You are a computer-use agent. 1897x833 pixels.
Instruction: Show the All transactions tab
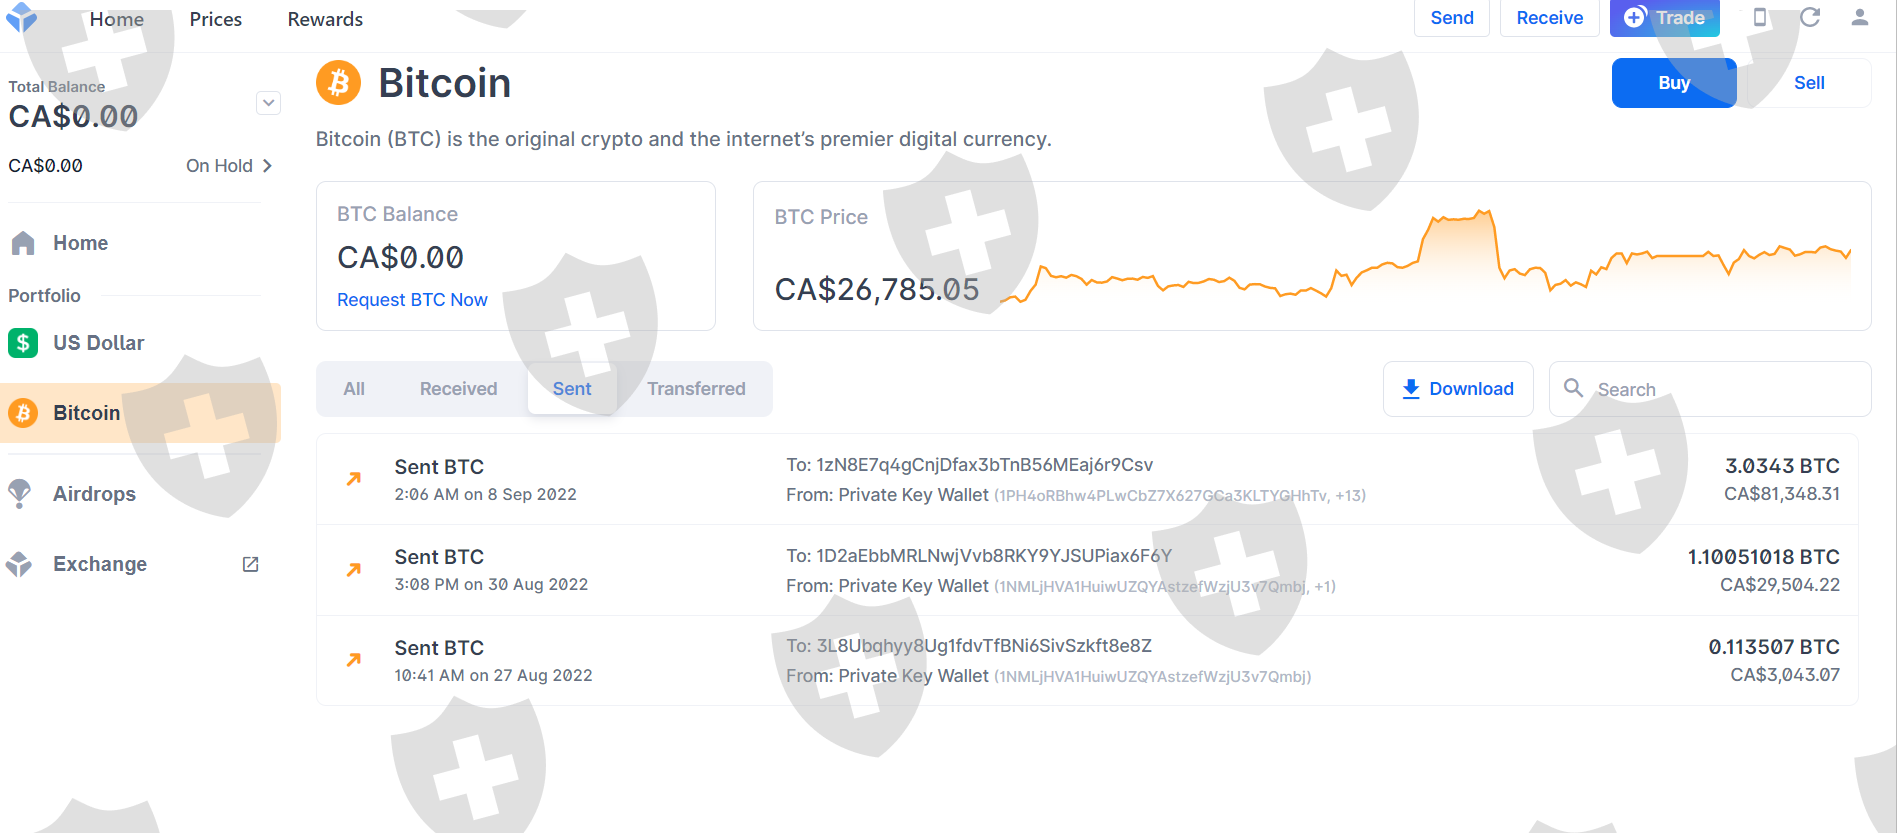[354, 389]
